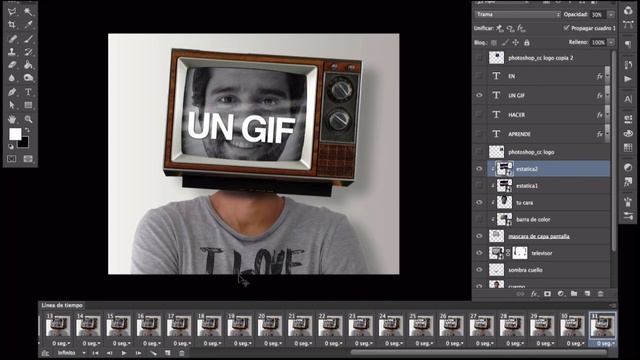Hide the televisor layer

coord(479,253)
